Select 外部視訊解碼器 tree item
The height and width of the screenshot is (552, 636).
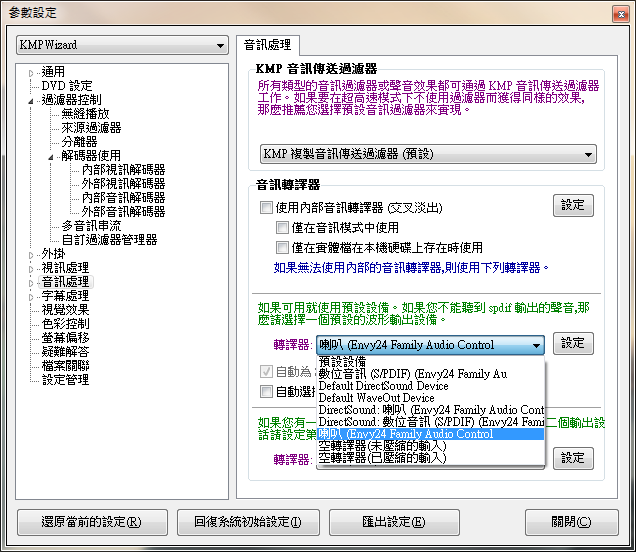[x=123, y=184]
